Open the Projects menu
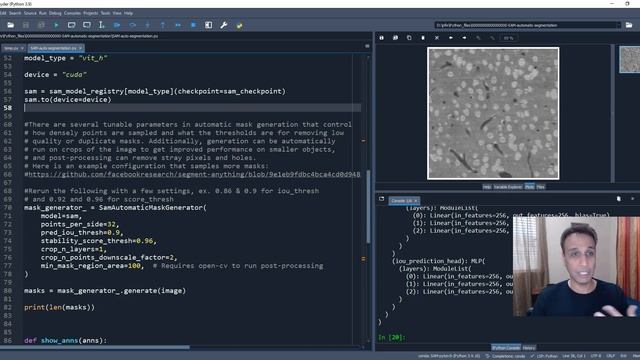 coord(90,13)
